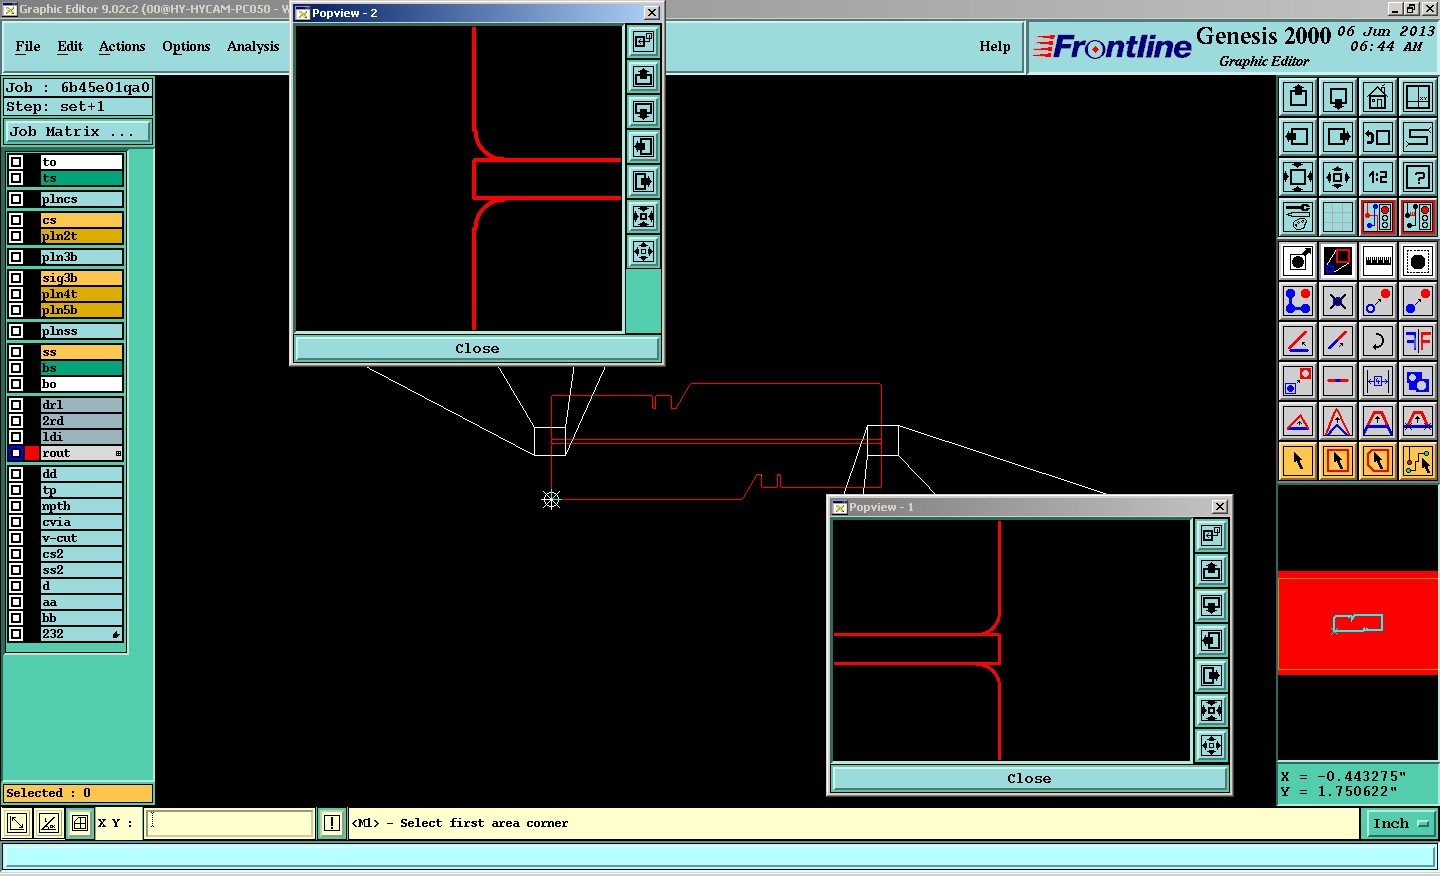The image size is (1440, 876).
Task: Click the X Y coordinate input field
Action: tap(230, 823)
